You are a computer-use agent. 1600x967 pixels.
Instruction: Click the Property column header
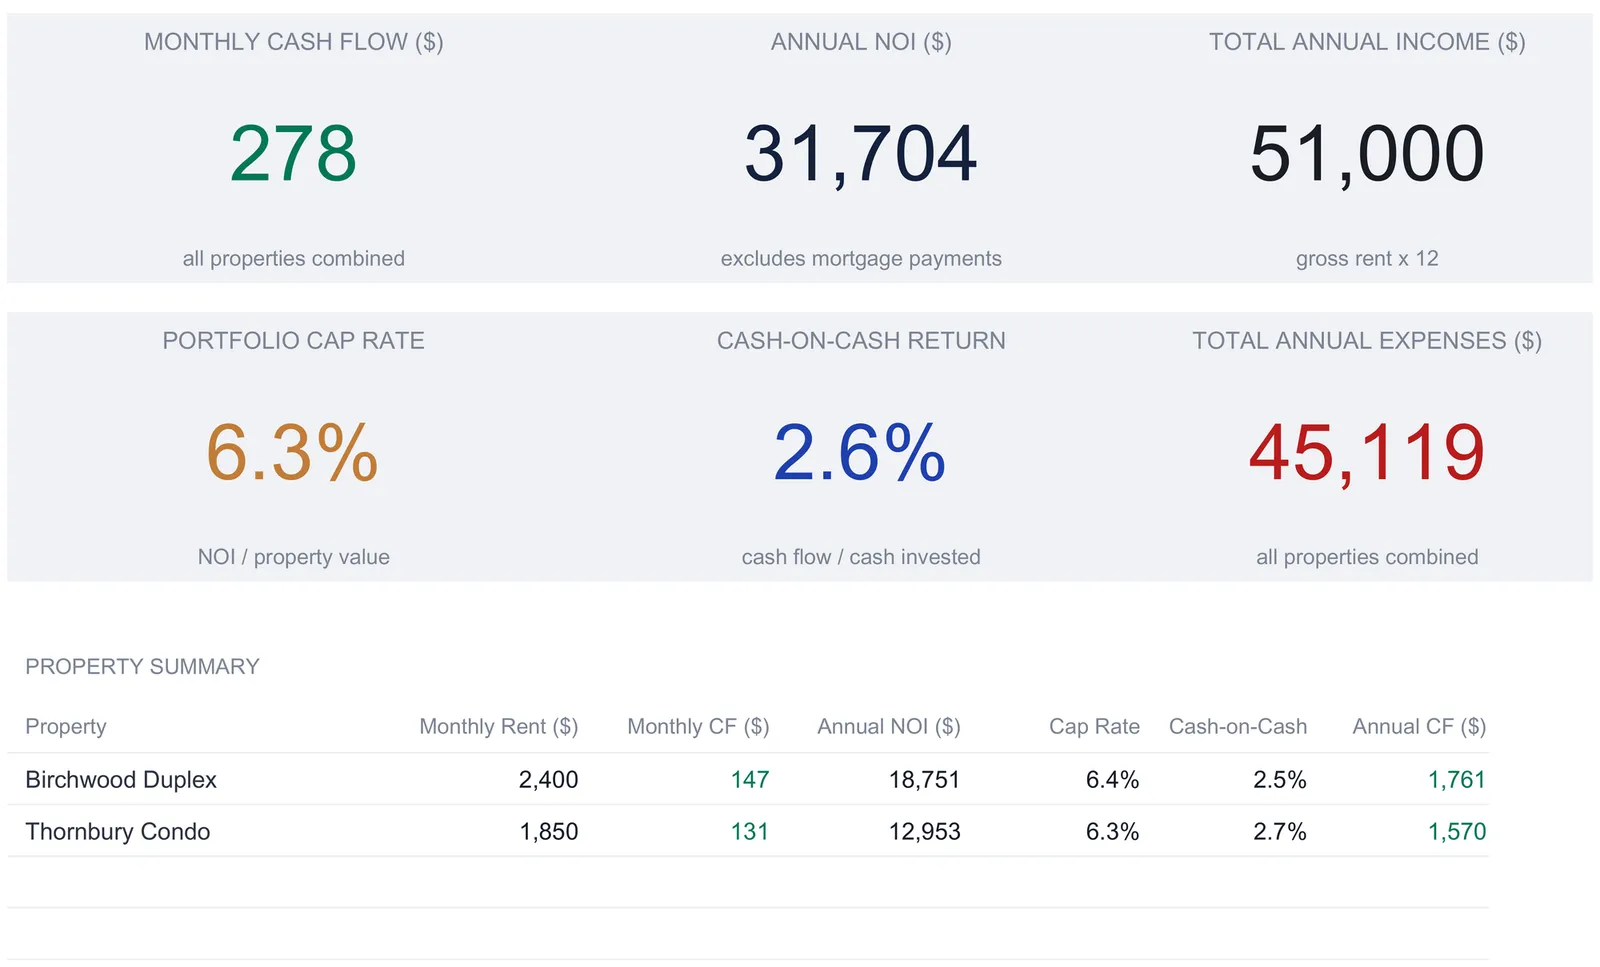tap(66, 727)
